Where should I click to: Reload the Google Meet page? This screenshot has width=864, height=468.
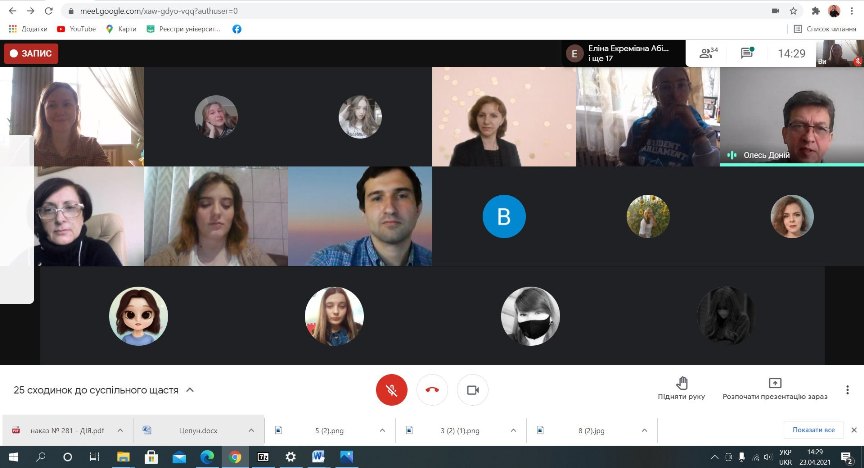tap(48, 11)
